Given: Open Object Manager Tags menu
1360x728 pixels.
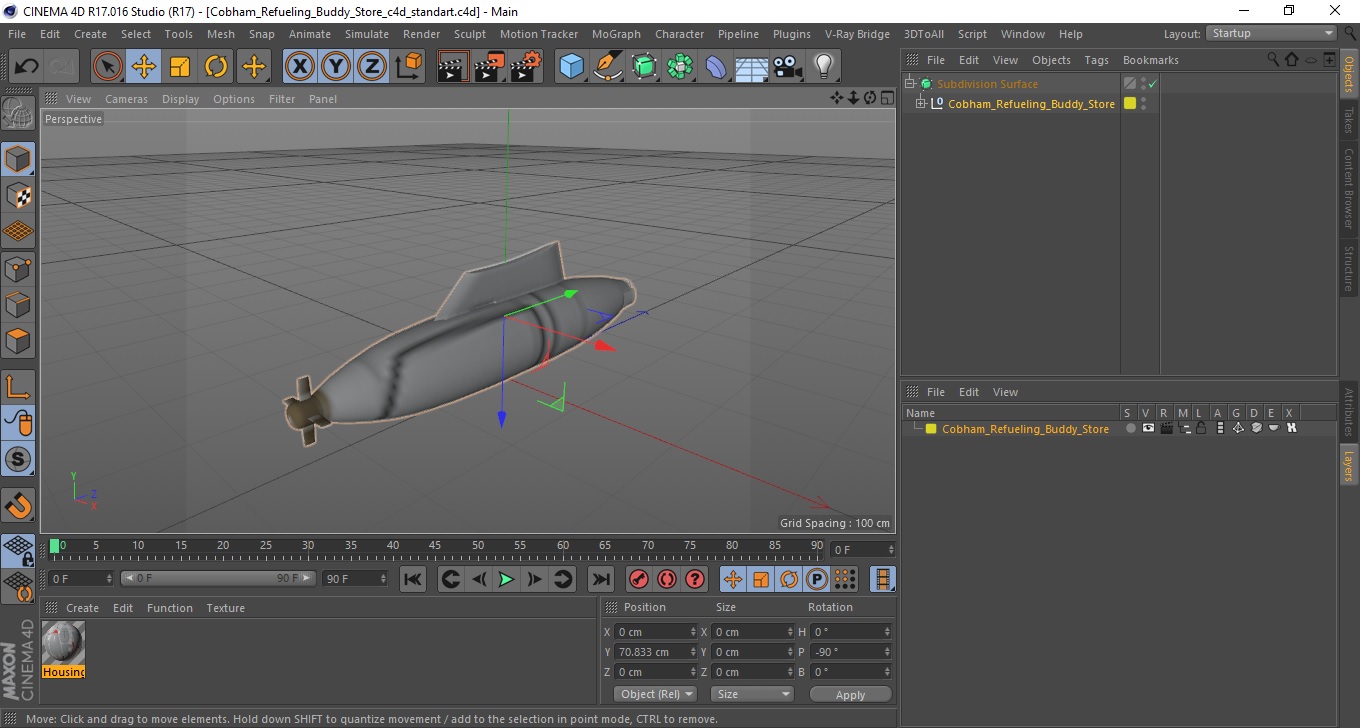Looking at the screenshot, I should click(x=1096, y=60).
